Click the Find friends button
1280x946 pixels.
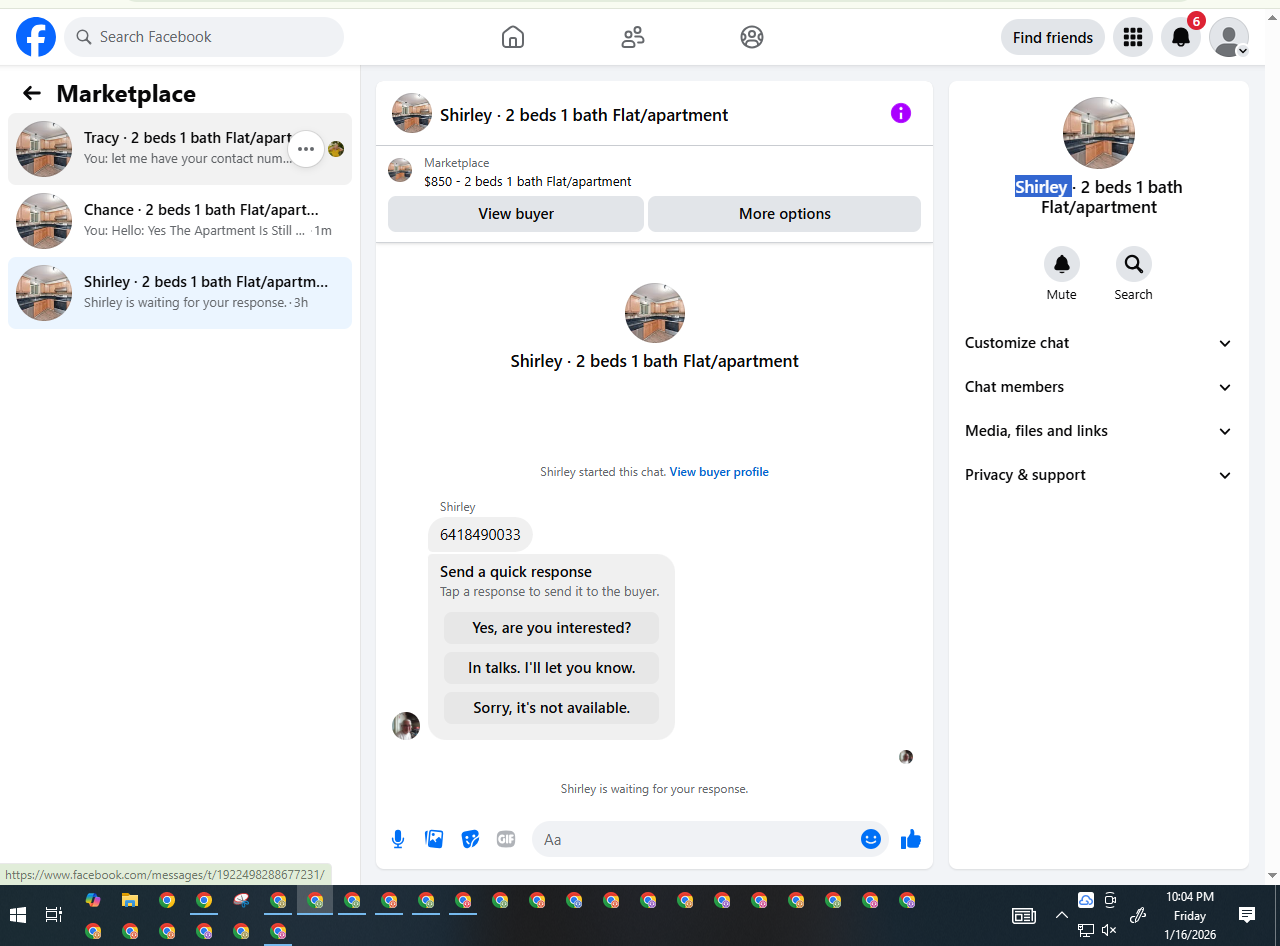pyautogui.click(x=1053, y=37)
